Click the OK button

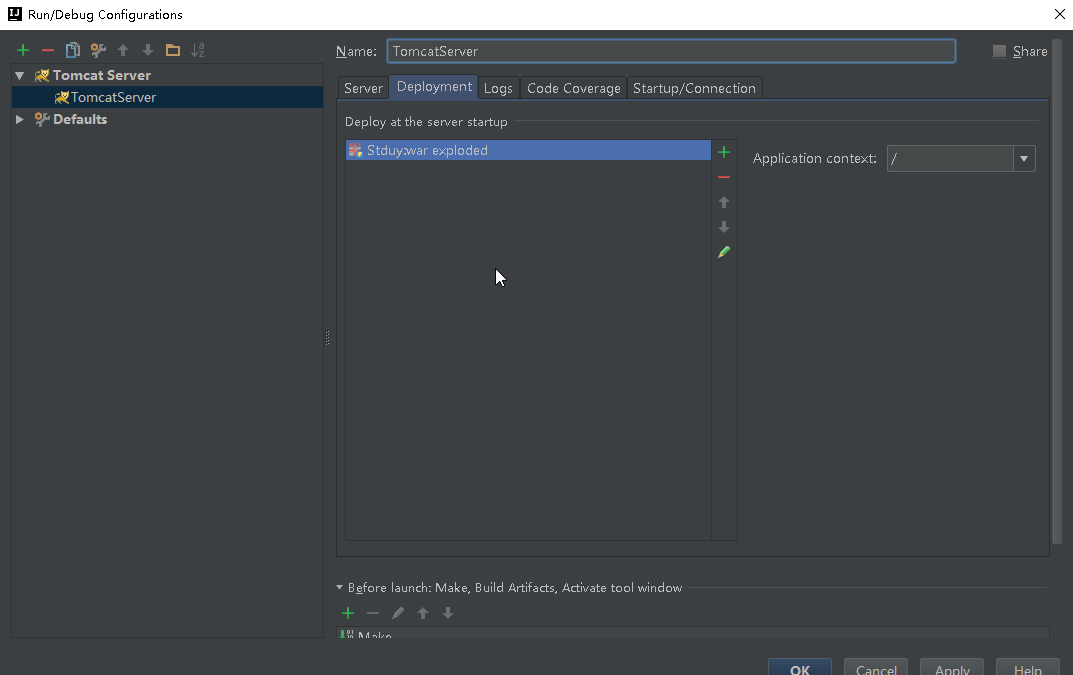800,668
